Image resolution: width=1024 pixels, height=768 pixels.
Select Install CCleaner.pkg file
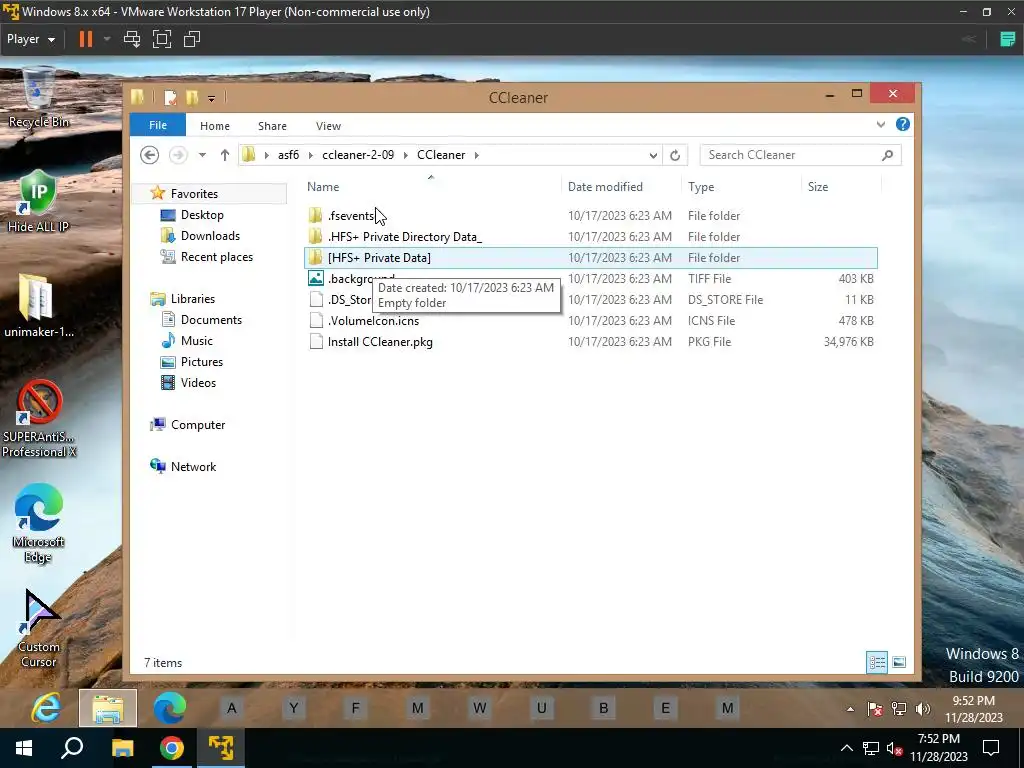coord(591,342)
